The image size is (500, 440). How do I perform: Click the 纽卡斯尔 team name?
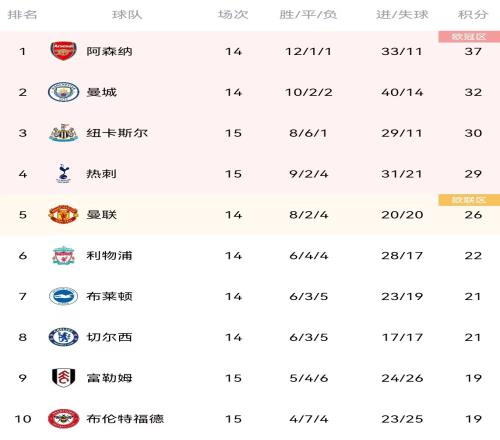(117, 133)
